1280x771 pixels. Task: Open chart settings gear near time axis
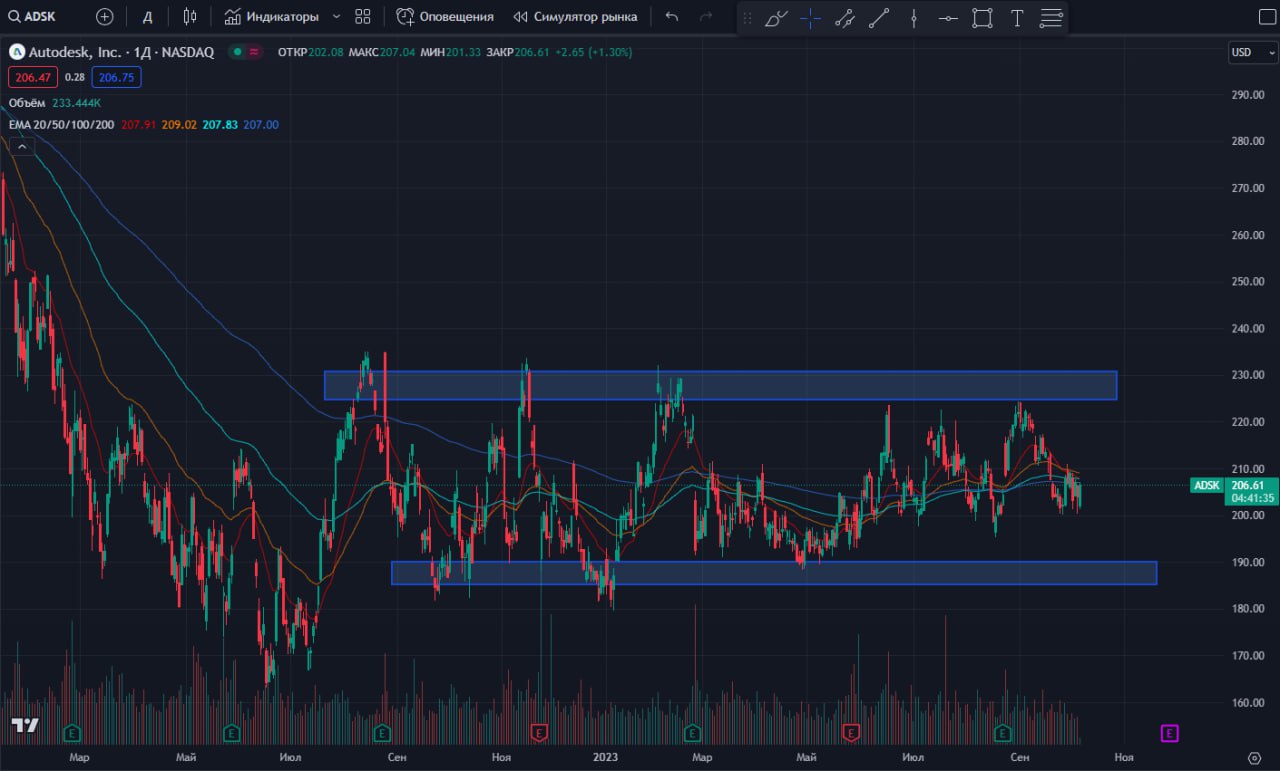1254,757
